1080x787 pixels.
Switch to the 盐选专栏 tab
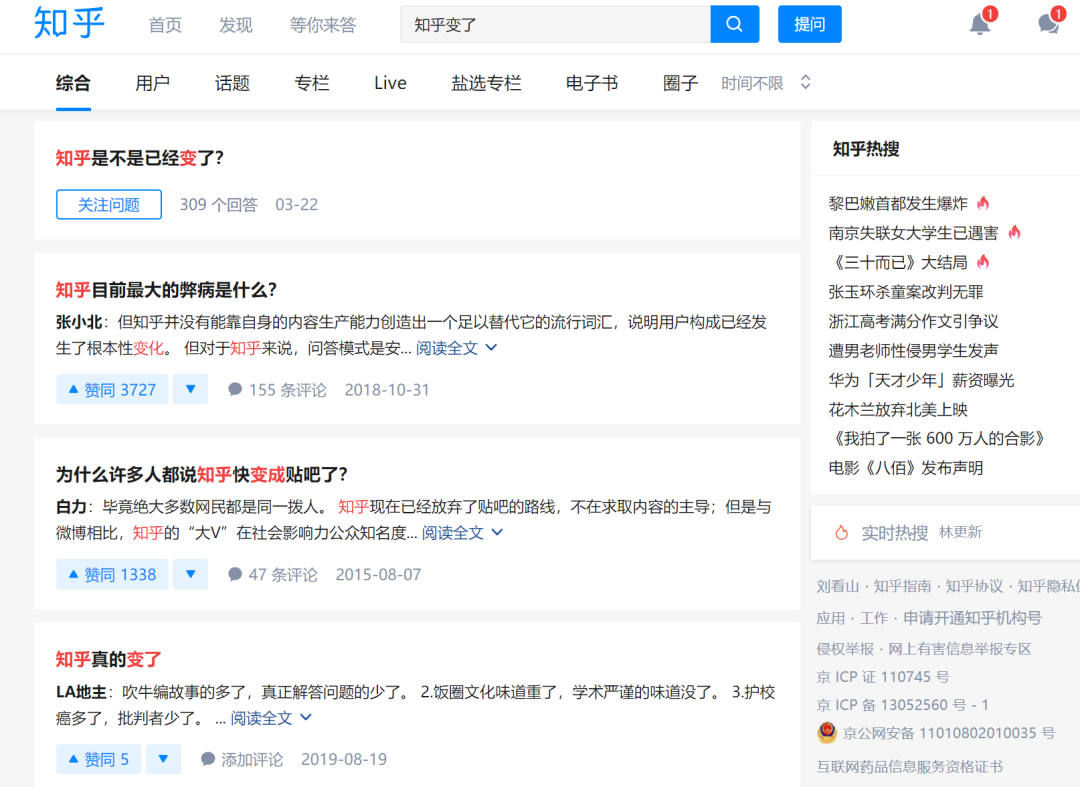[x=486, y=83]
